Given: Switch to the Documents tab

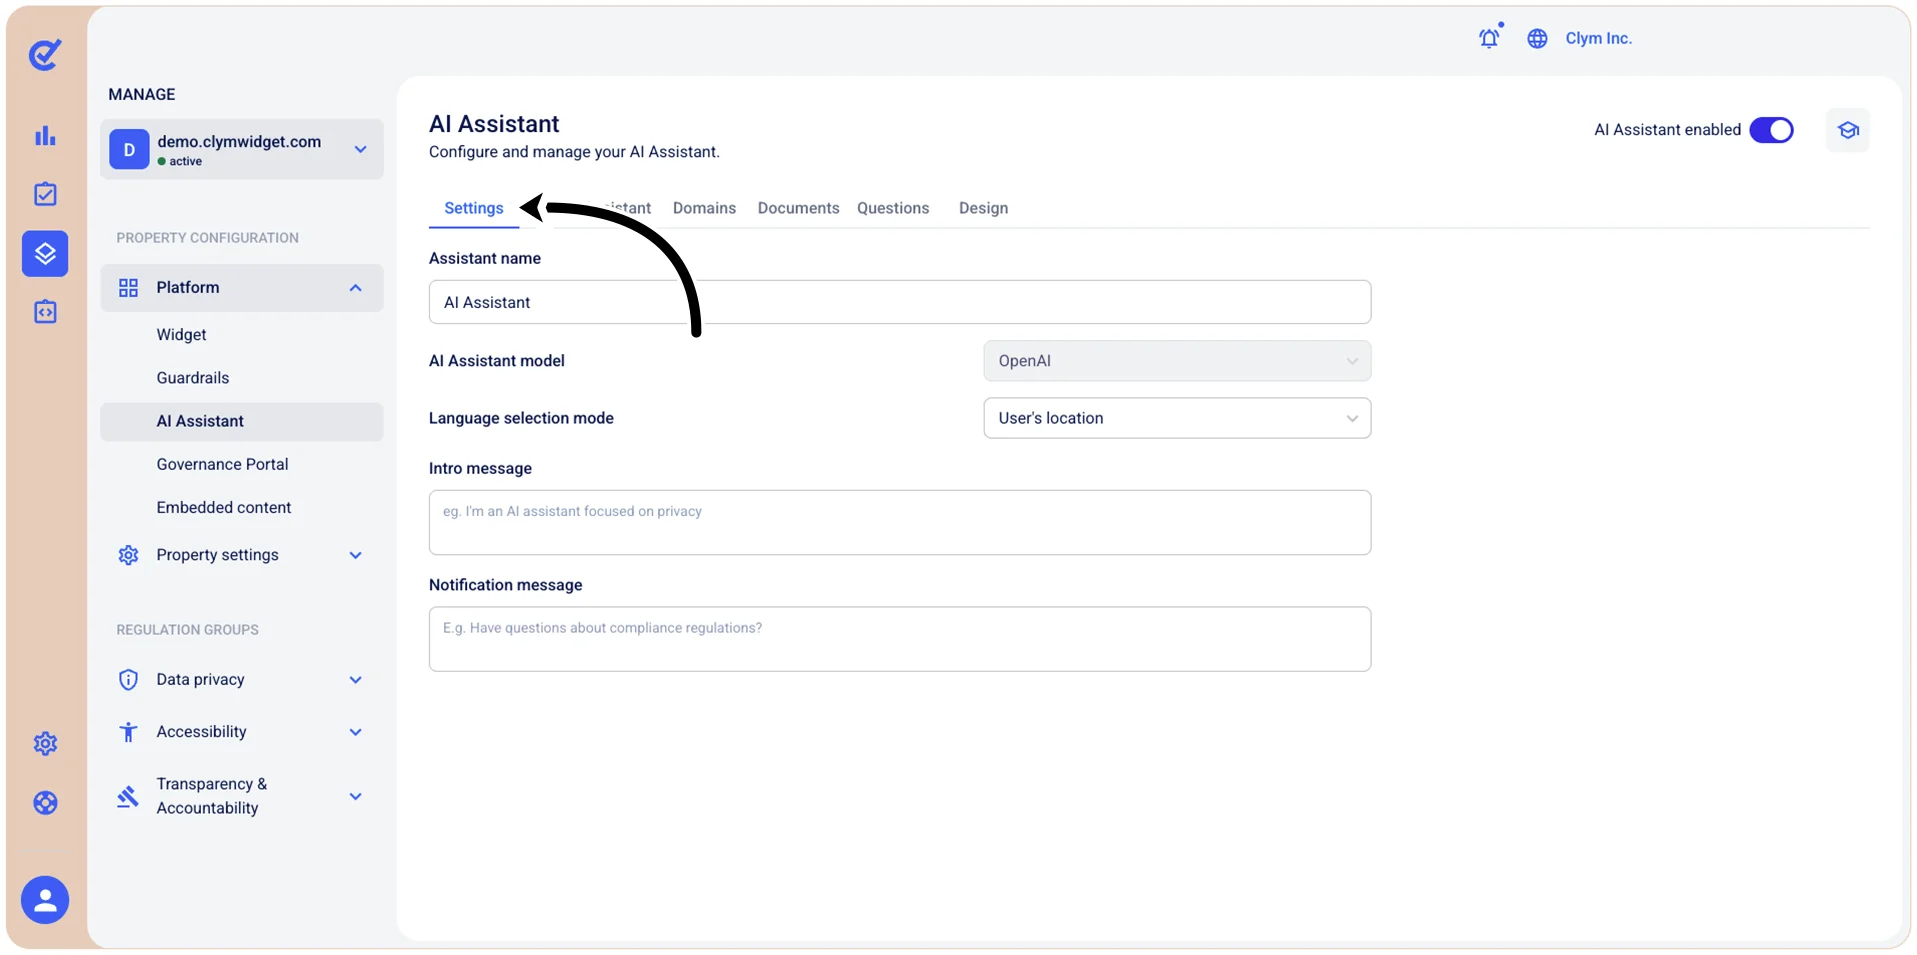Looking at the screenshot, I should [798, 208].
